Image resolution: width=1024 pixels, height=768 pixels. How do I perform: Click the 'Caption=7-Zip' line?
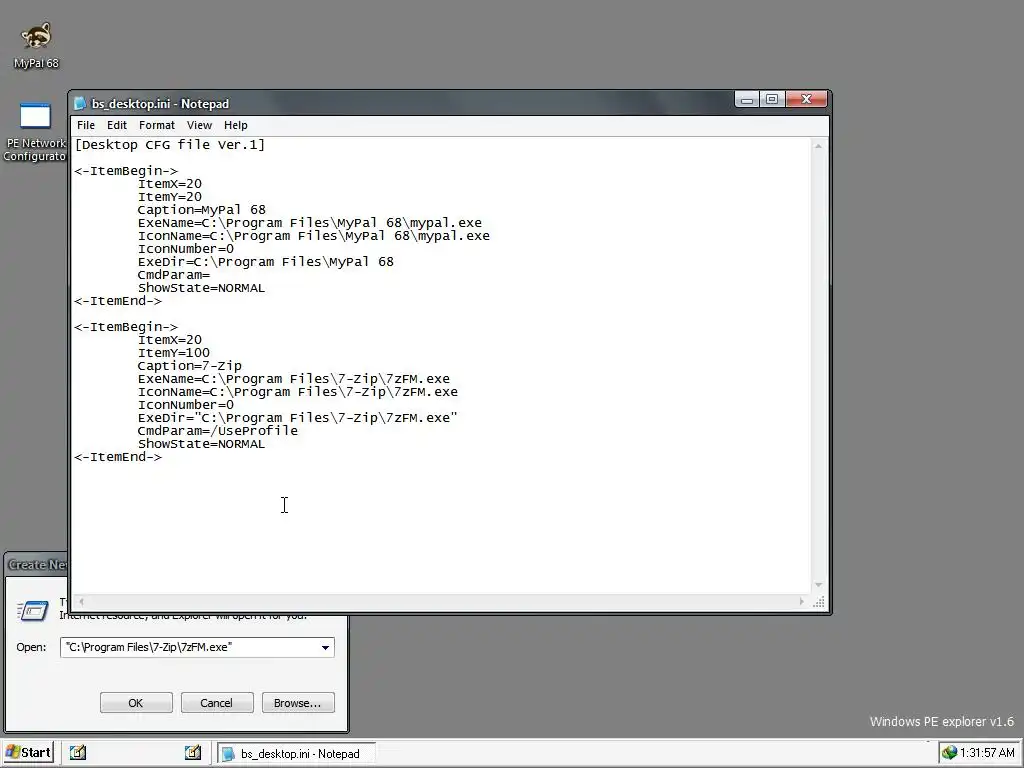[x=189, y=366]
